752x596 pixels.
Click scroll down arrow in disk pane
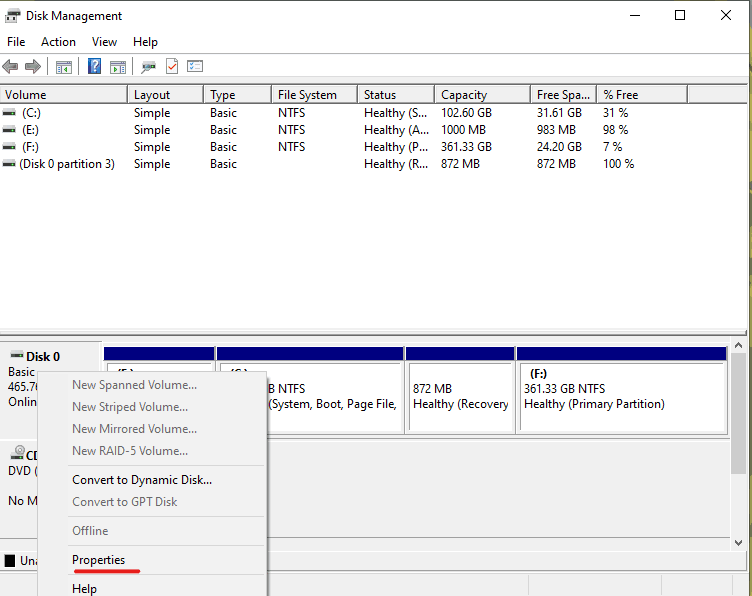739,543
